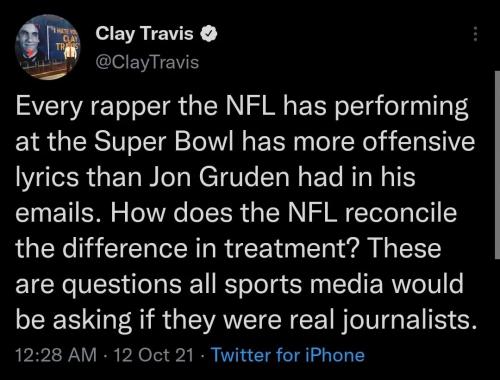This screenshot has height=380, width=500.
Task: Click the Clay Travis display name
Action: [144, 34]
